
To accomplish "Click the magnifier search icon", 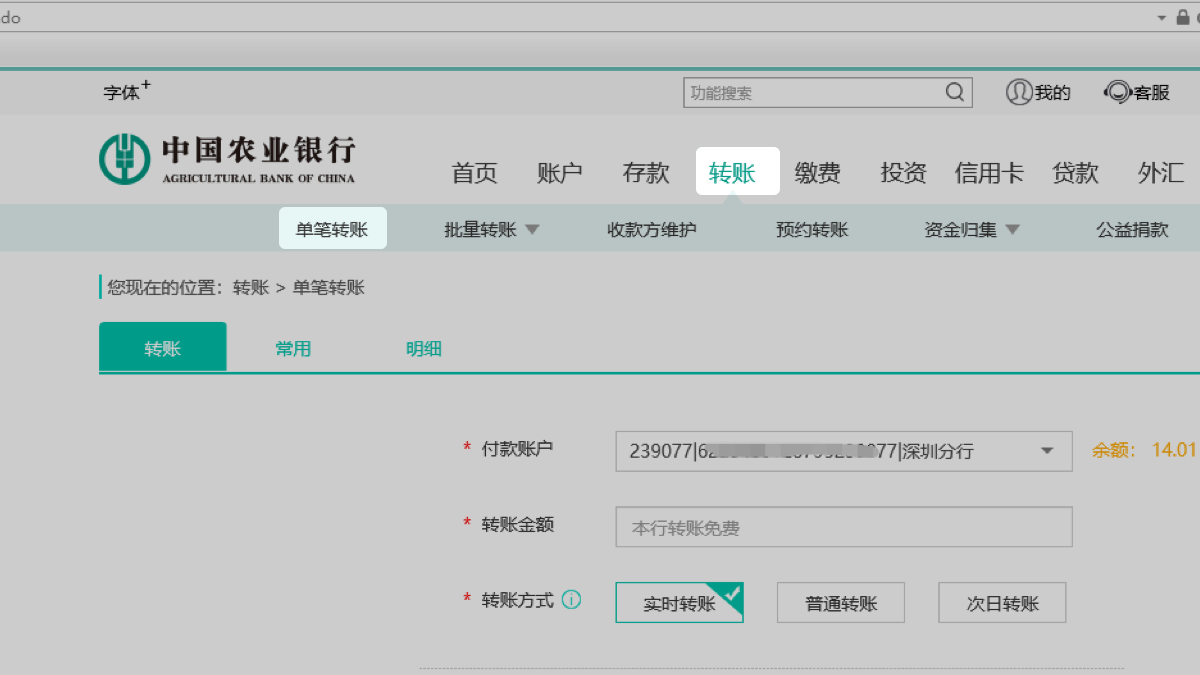I will [955, 93].
